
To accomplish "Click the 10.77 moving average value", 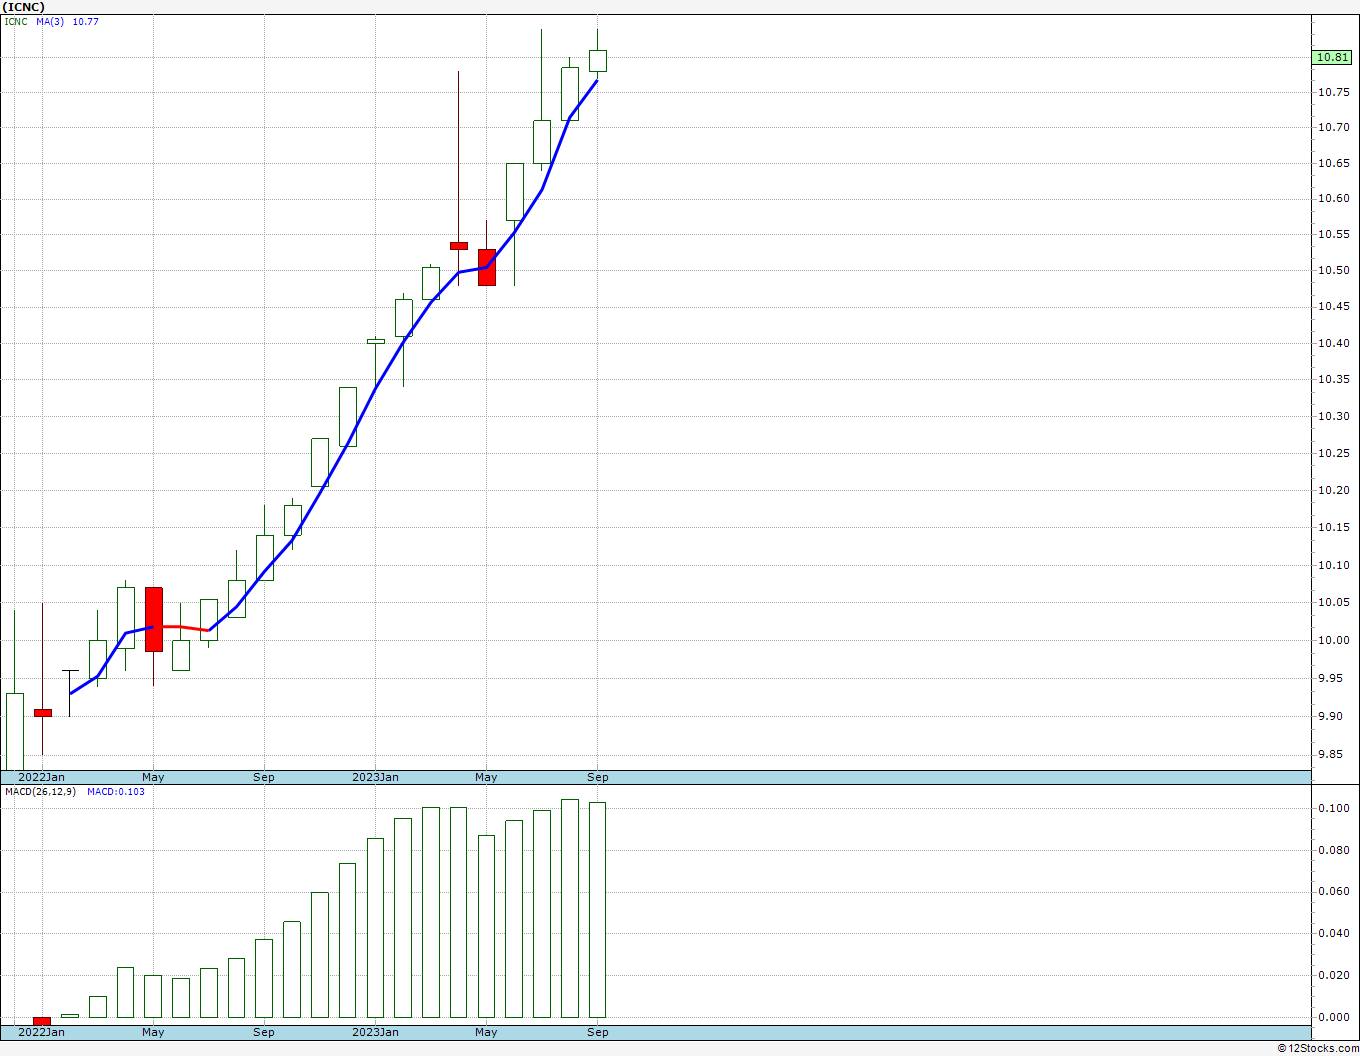I will (x=85, y=21).
